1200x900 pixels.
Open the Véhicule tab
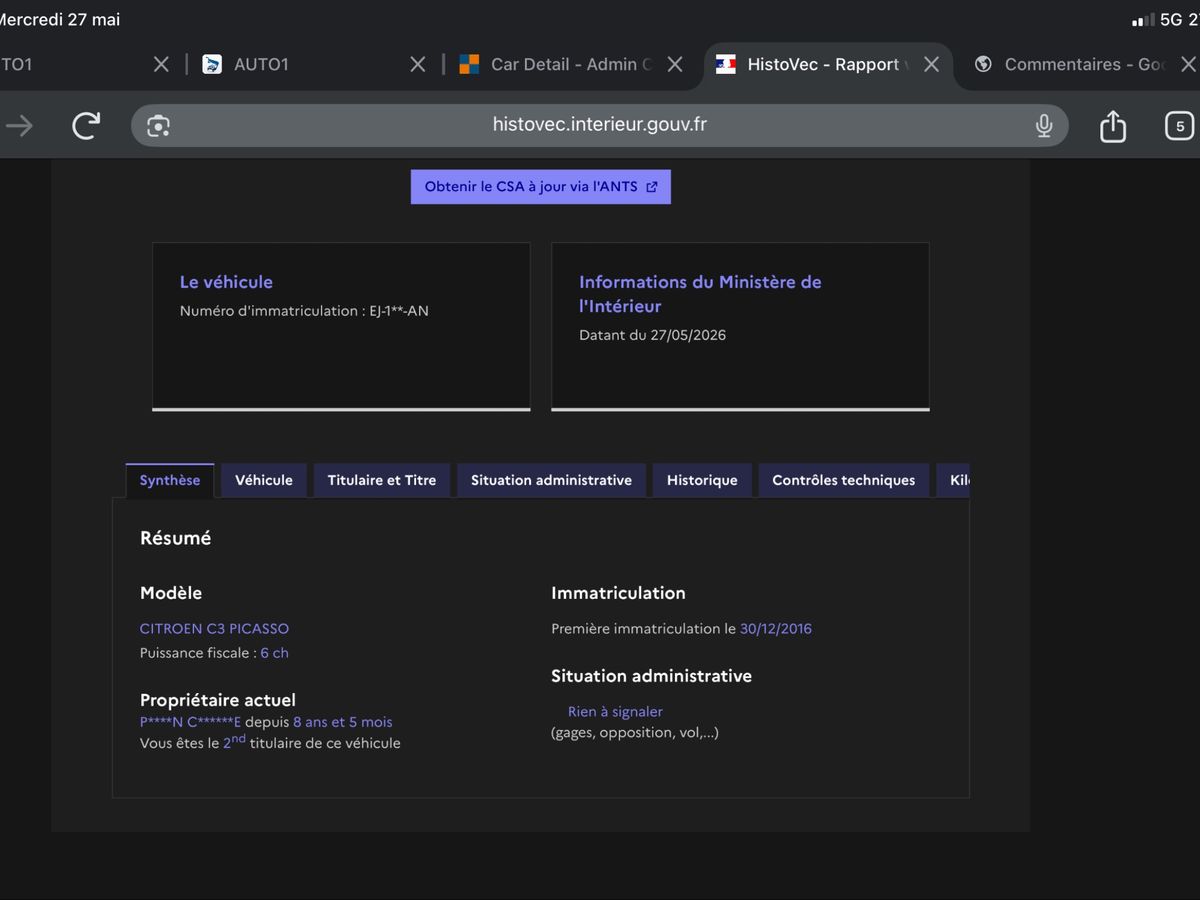264,480
